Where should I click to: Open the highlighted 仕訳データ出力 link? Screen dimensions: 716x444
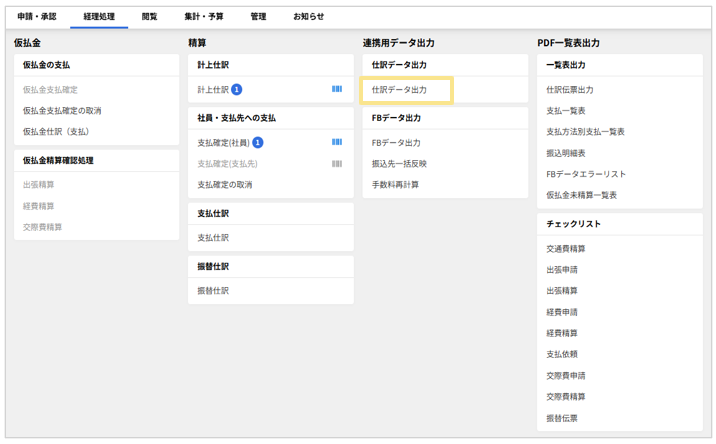(399, 90)
